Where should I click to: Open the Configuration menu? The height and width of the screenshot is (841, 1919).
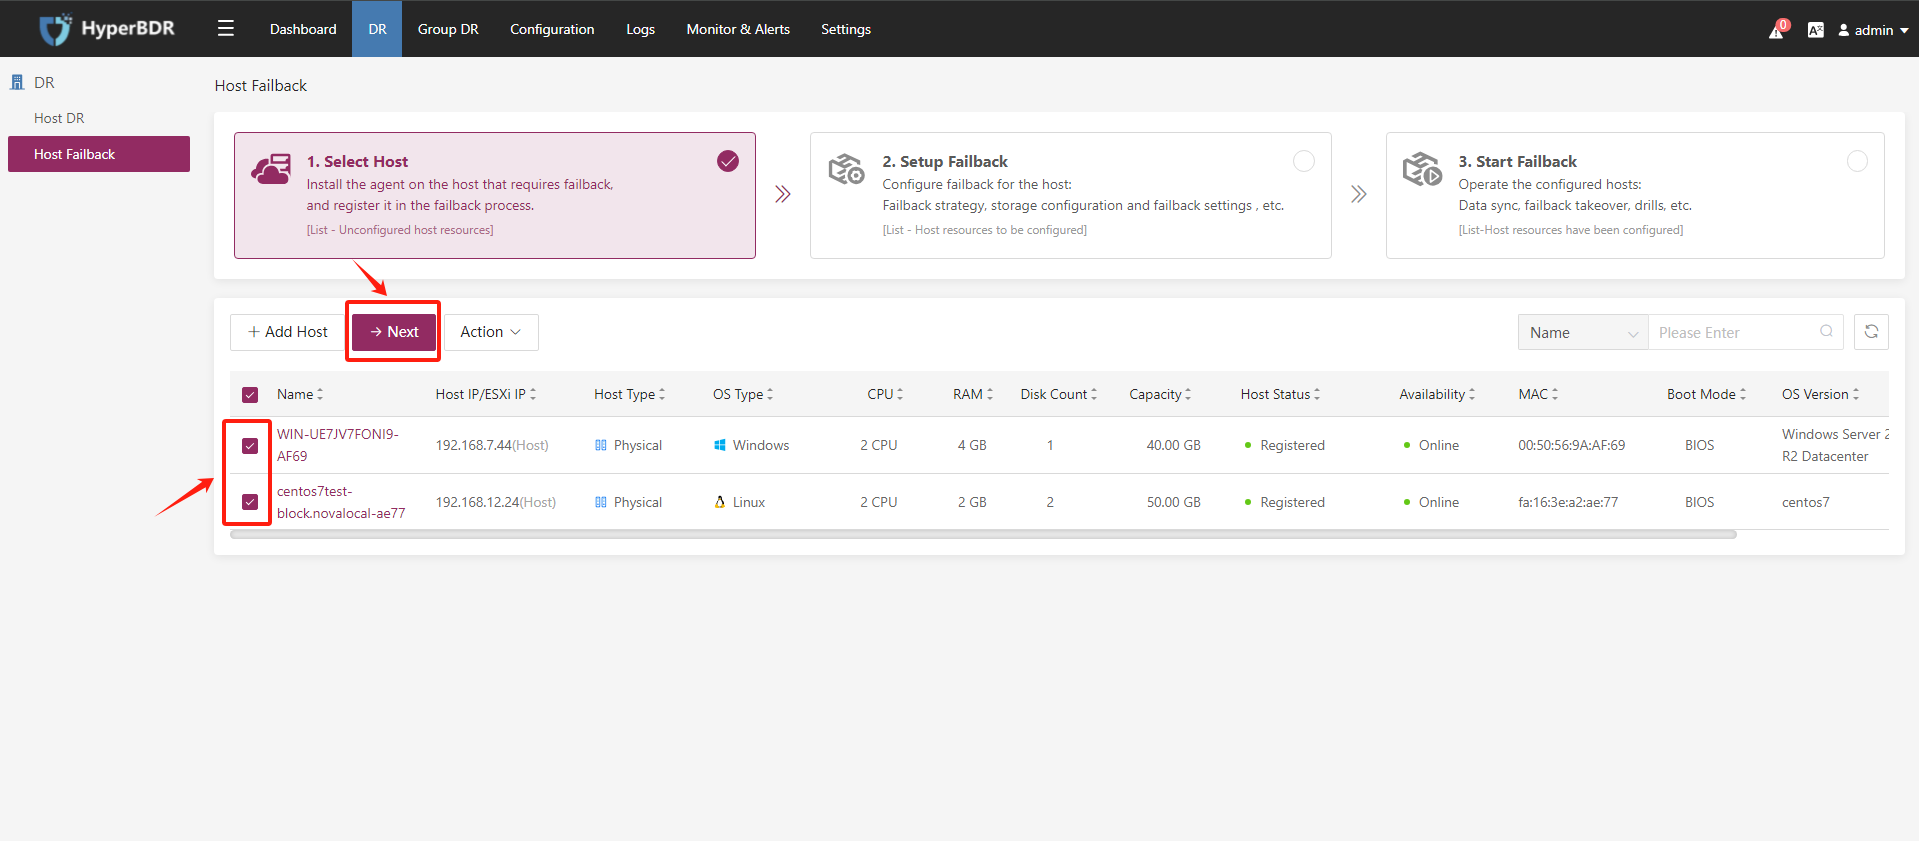[x=552, y=29]
